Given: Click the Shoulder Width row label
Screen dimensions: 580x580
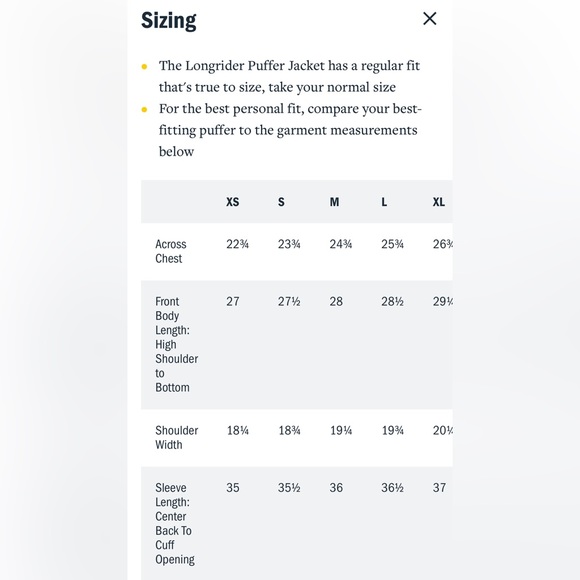Looking at the screenshot, I should (176, 437).
